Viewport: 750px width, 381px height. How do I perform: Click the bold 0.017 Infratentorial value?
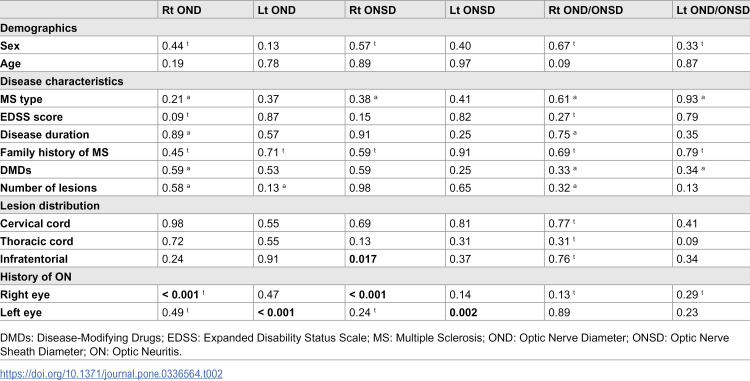point(363,259)
